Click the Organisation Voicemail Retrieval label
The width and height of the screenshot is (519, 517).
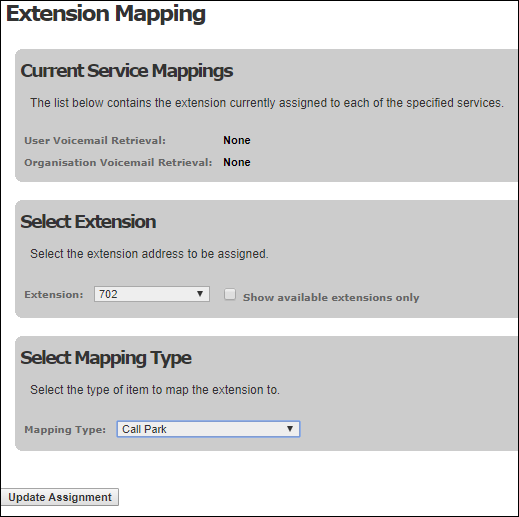click(118, 162)
